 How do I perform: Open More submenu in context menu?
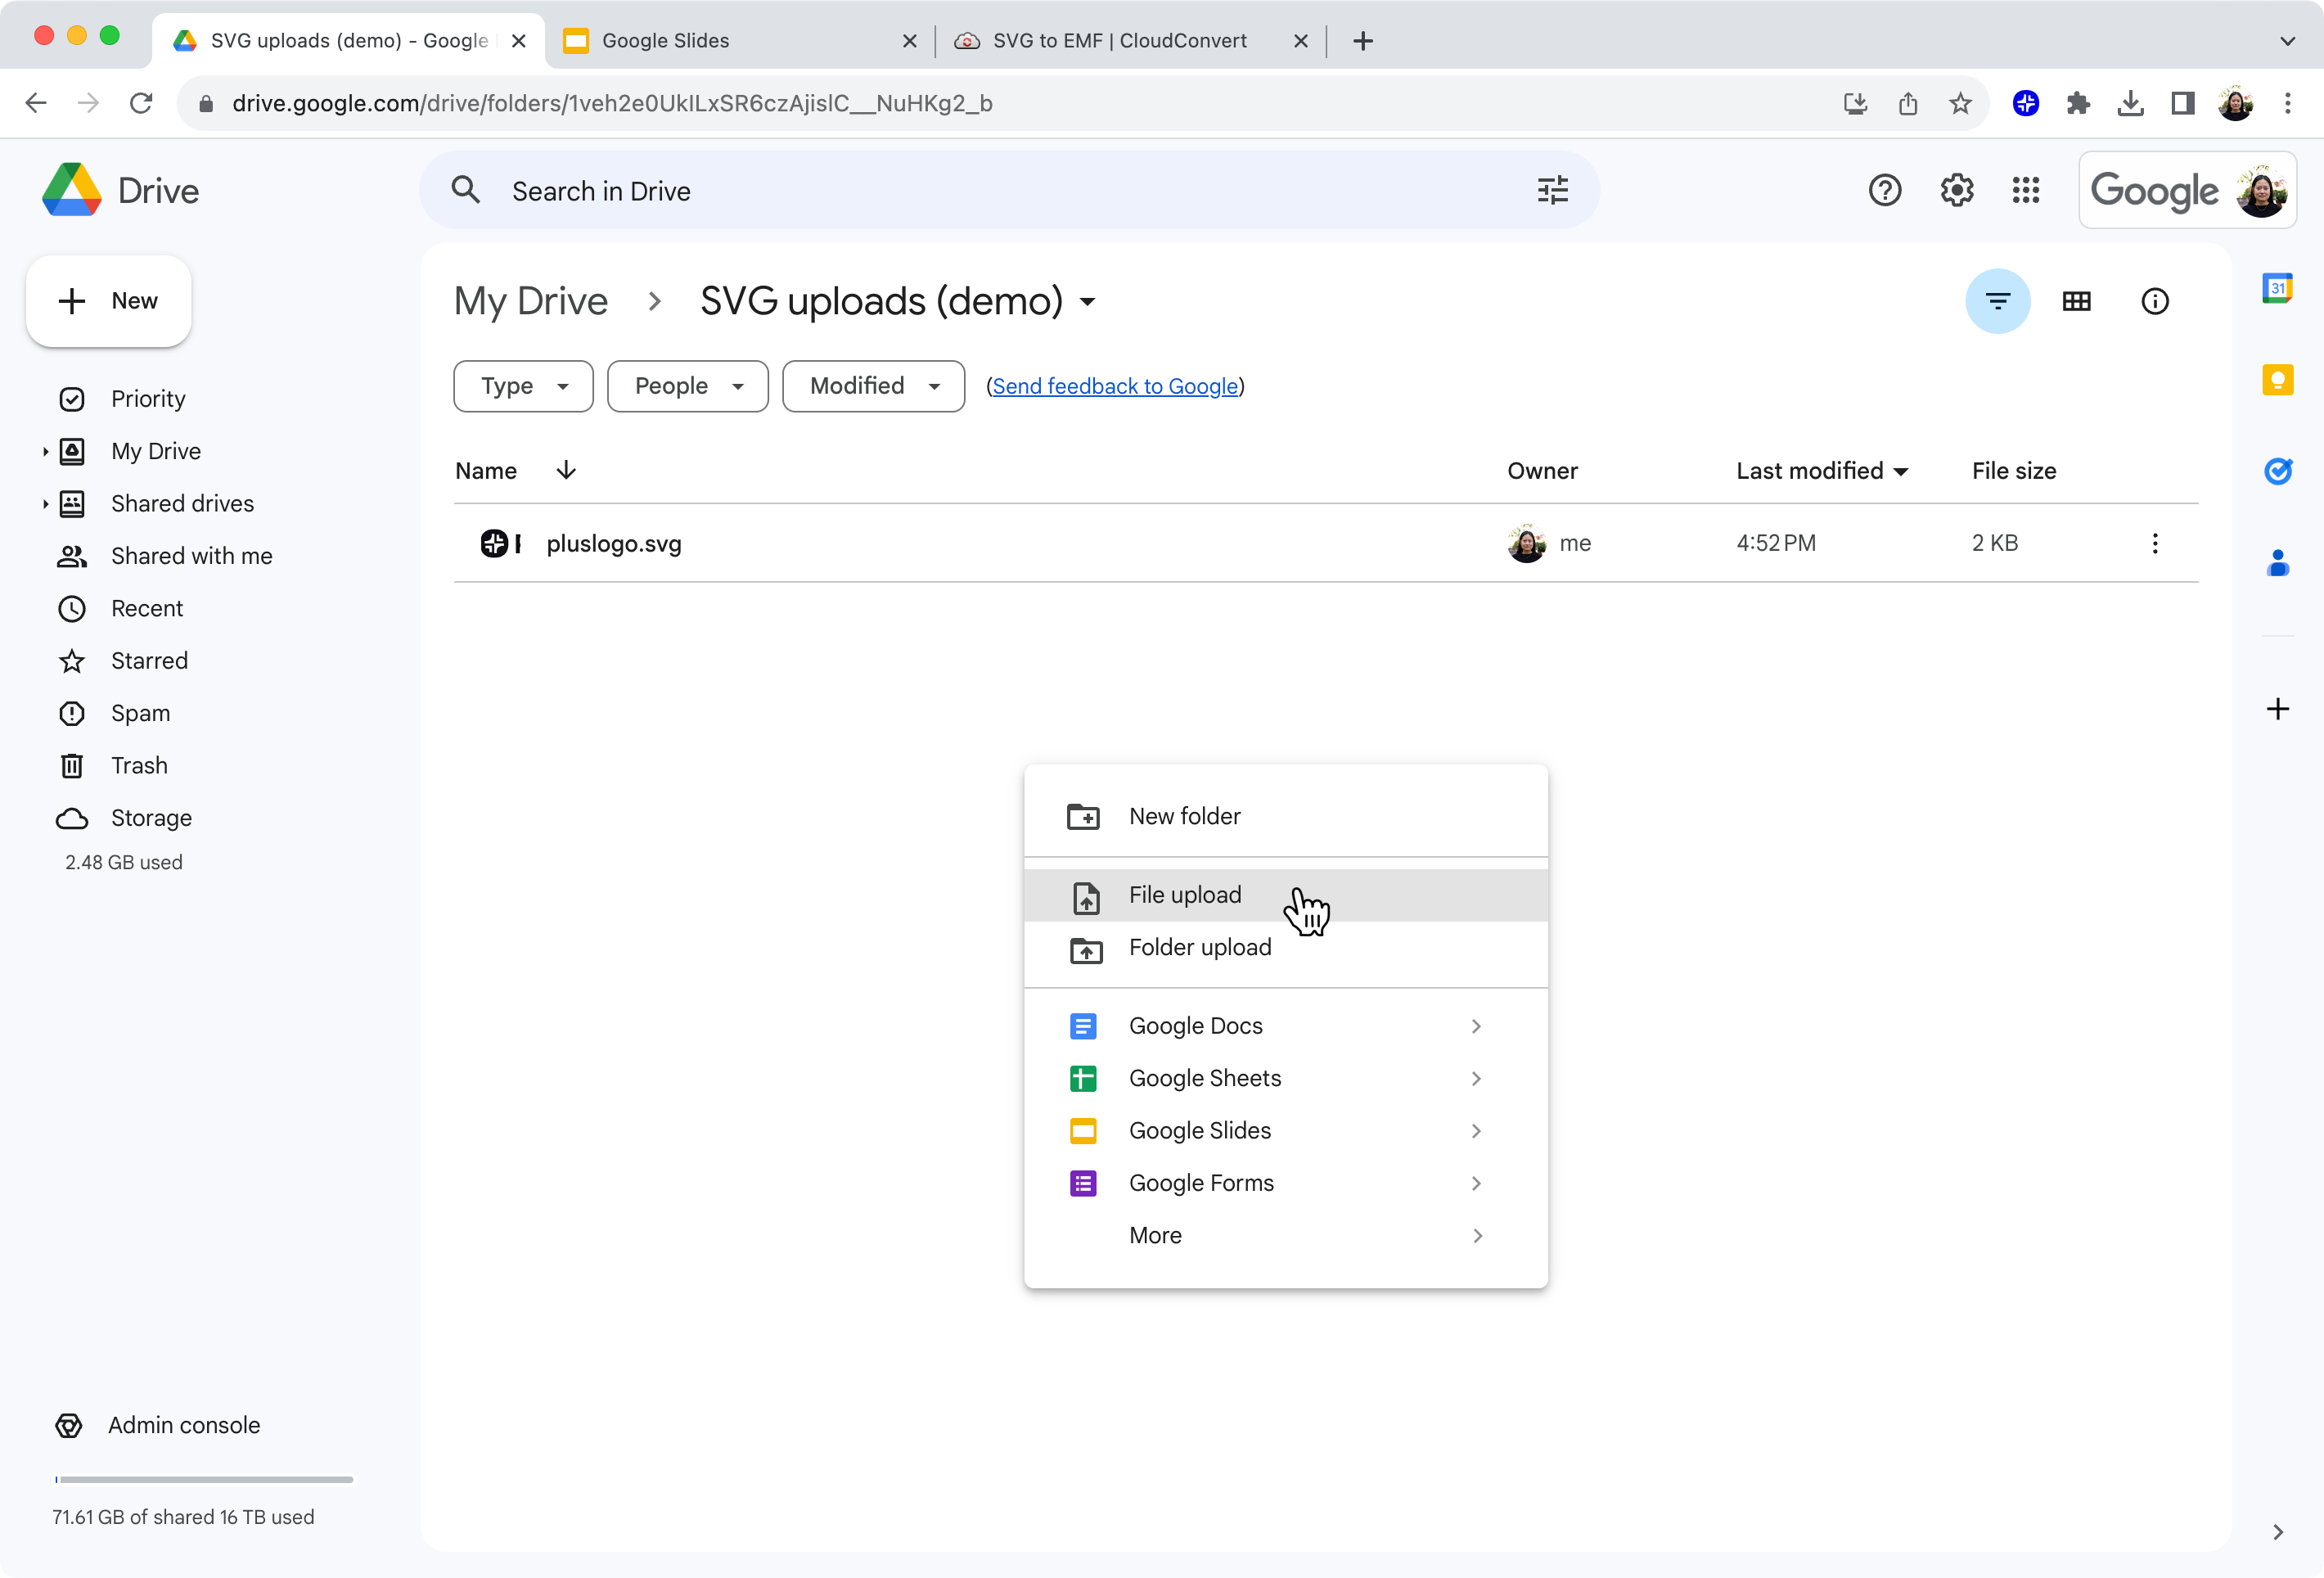[x=1286, y=1235]
